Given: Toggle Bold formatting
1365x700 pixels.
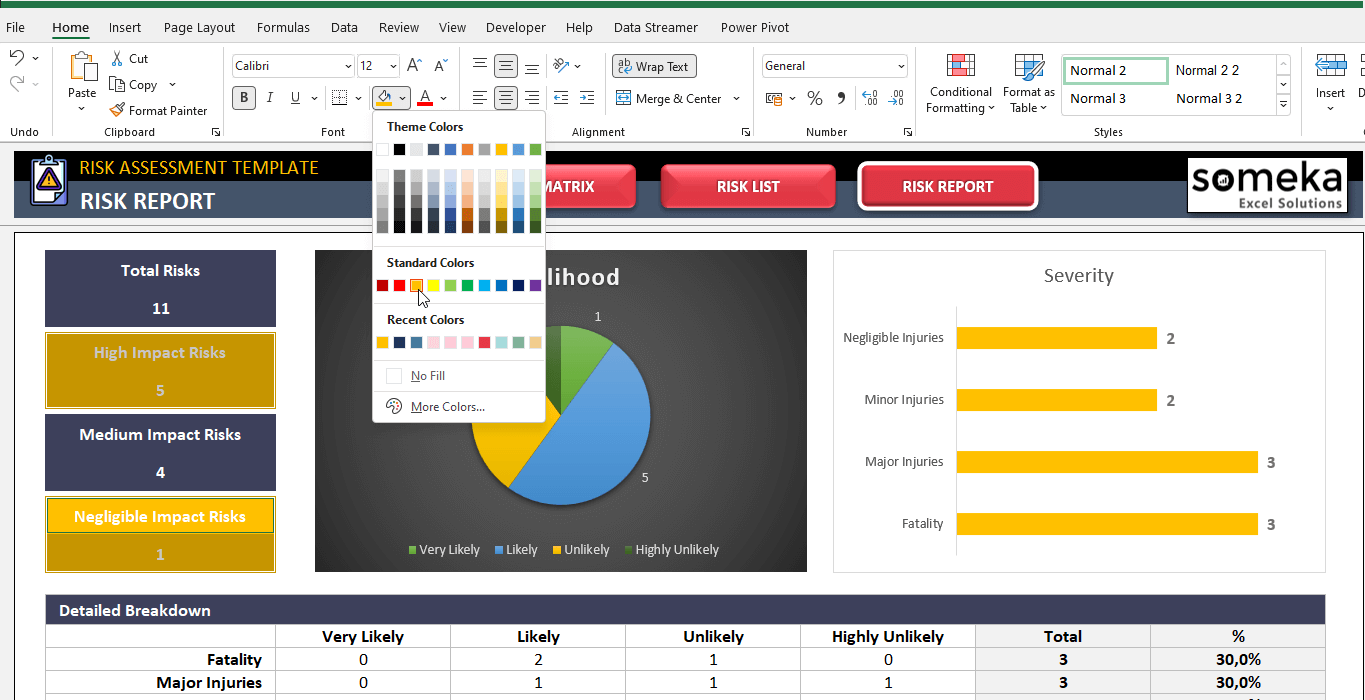Looking at the screenshot, I should [x=243, y=98].
